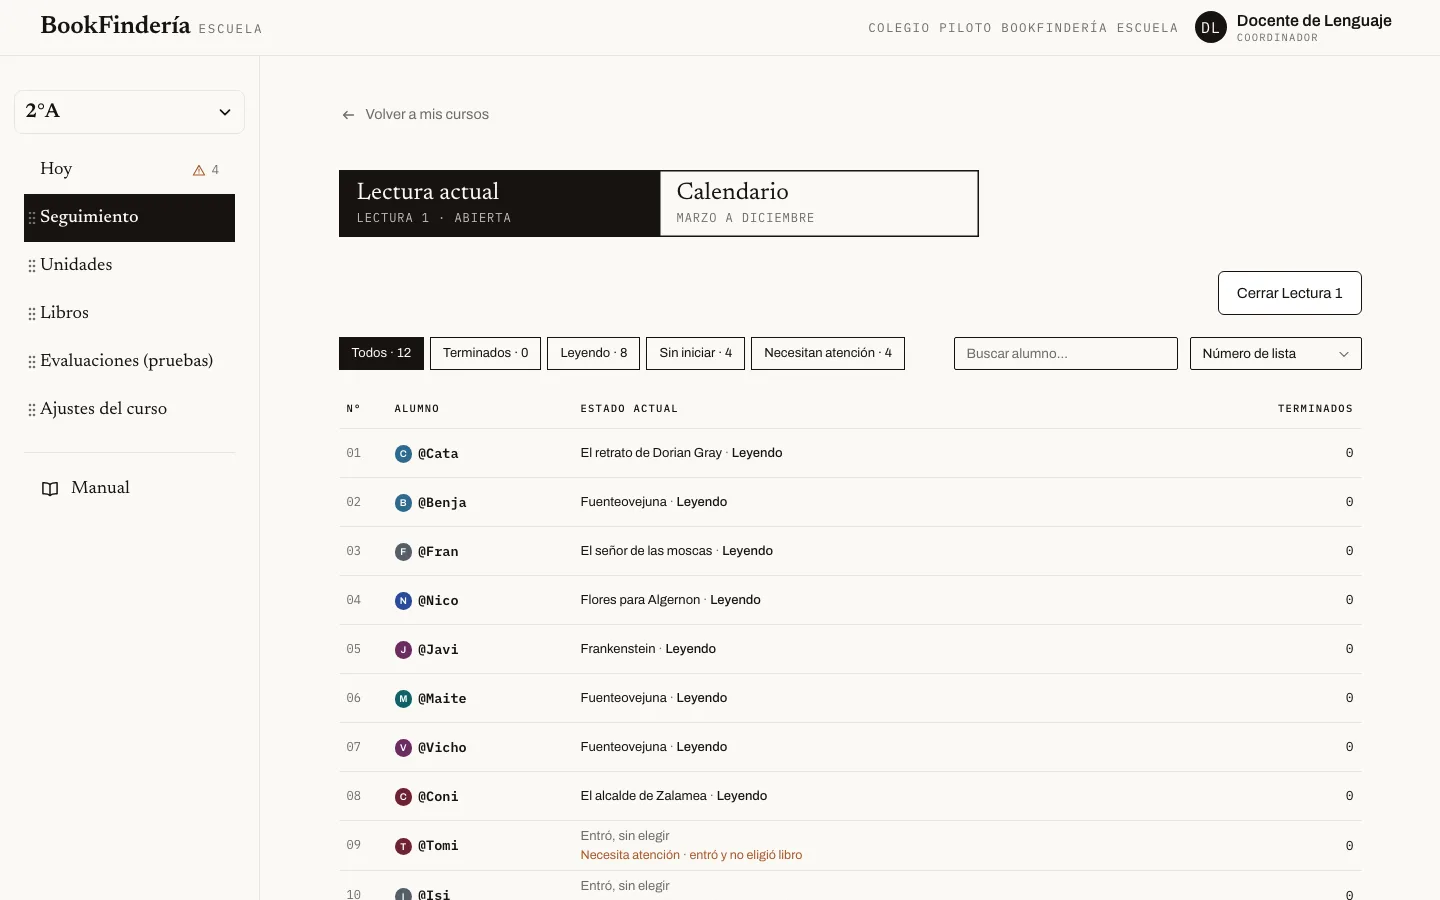The width and height of the screenshot is (1440, 900).
Task: Click the Cerrar Lectura 1 button
Action: [x=1289, y=293]
